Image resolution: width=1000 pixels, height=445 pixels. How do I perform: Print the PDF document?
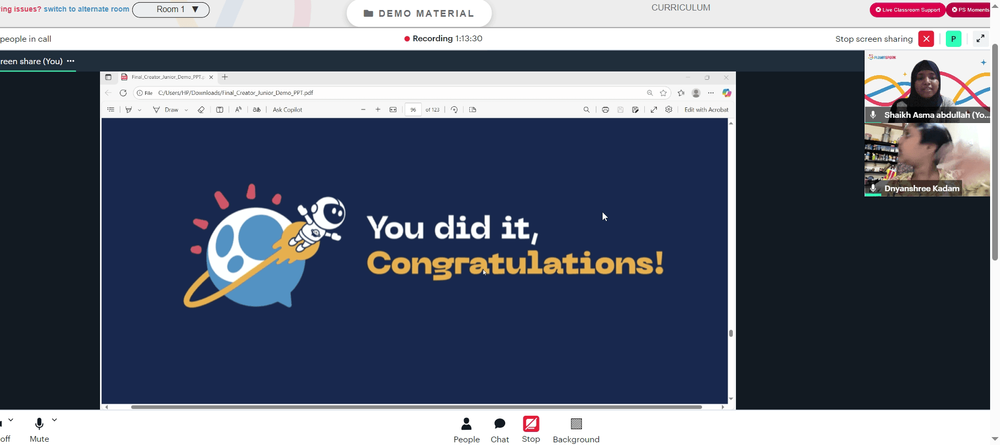[x=605, y=110]
